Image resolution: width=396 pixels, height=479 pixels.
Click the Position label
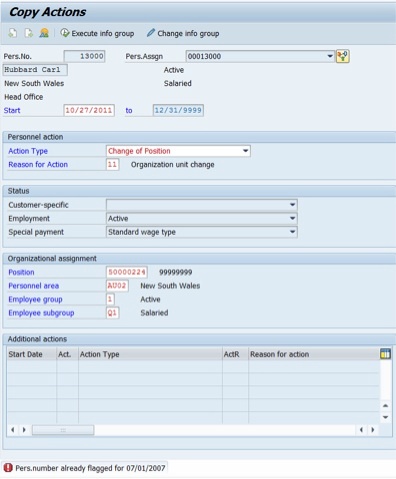tap(21, 272)
